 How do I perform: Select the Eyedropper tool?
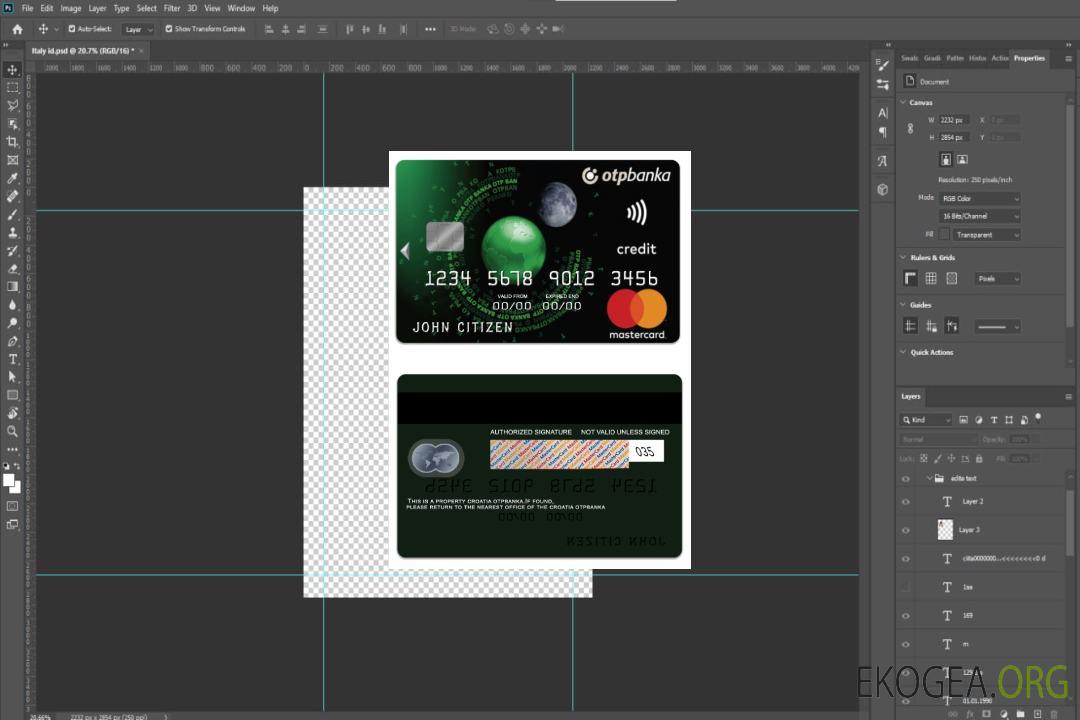click(12, 178)
